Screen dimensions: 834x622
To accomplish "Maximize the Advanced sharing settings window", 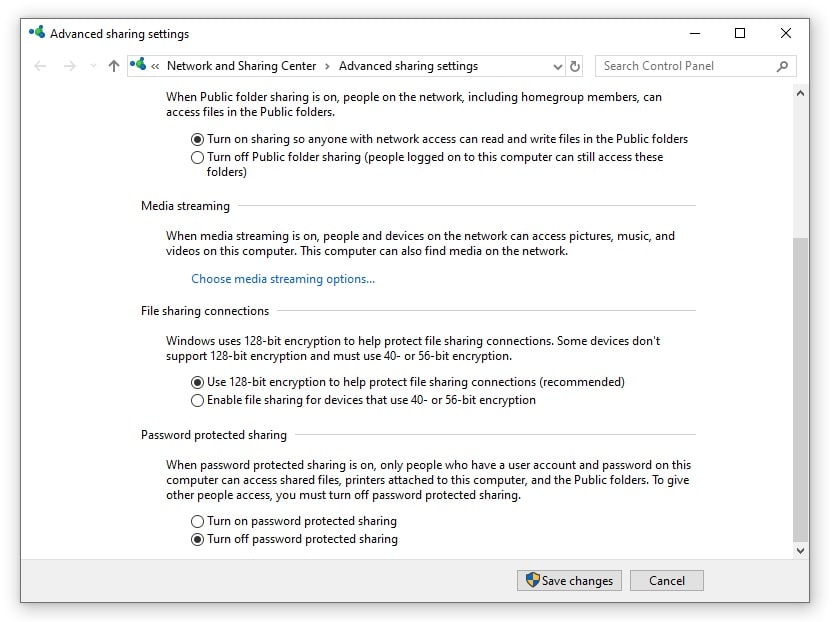I will coord(740,33).
